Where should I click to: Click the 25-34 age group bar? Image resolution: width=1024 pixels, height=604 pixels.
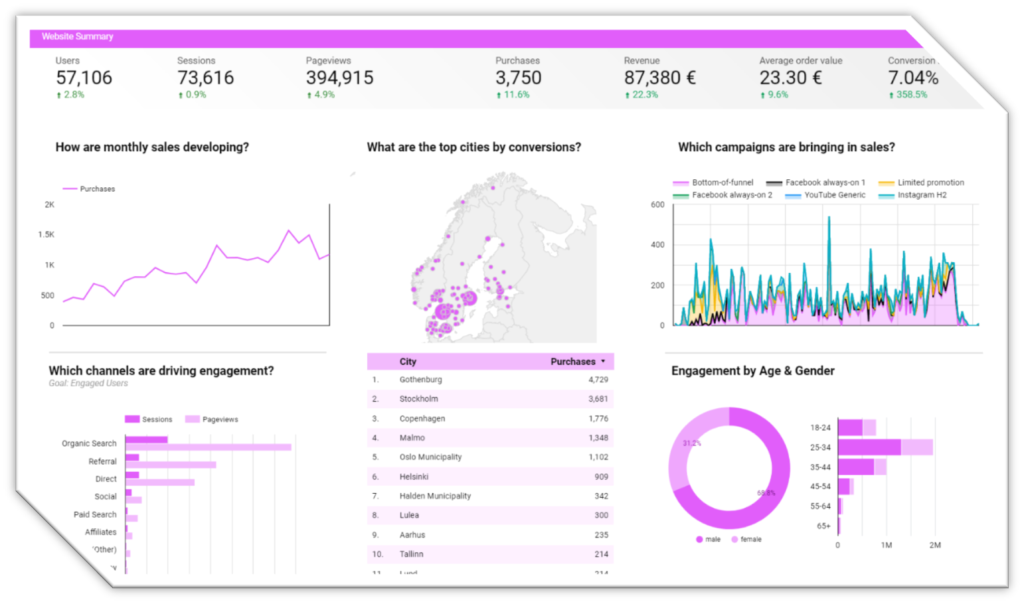[886, 447]
